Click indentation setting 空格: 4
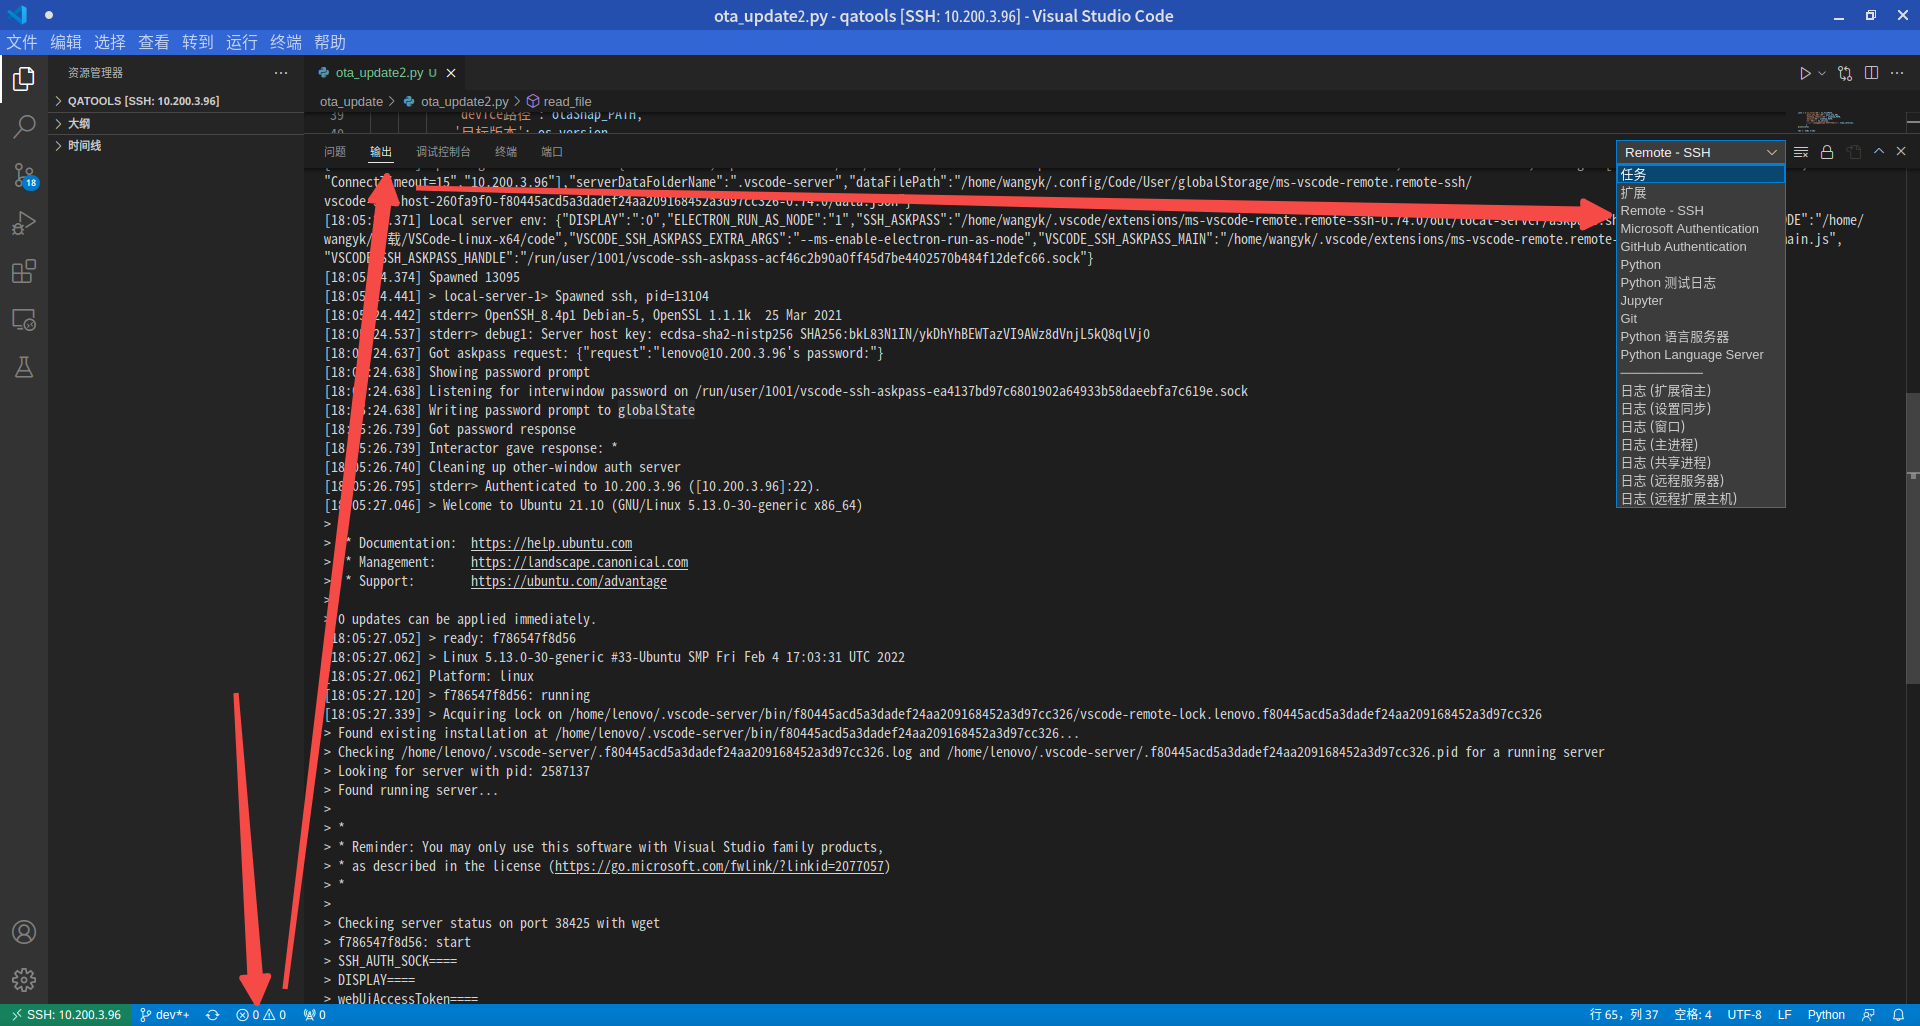The height and width of the screenshot is (1026, 1920). 1693,1015
